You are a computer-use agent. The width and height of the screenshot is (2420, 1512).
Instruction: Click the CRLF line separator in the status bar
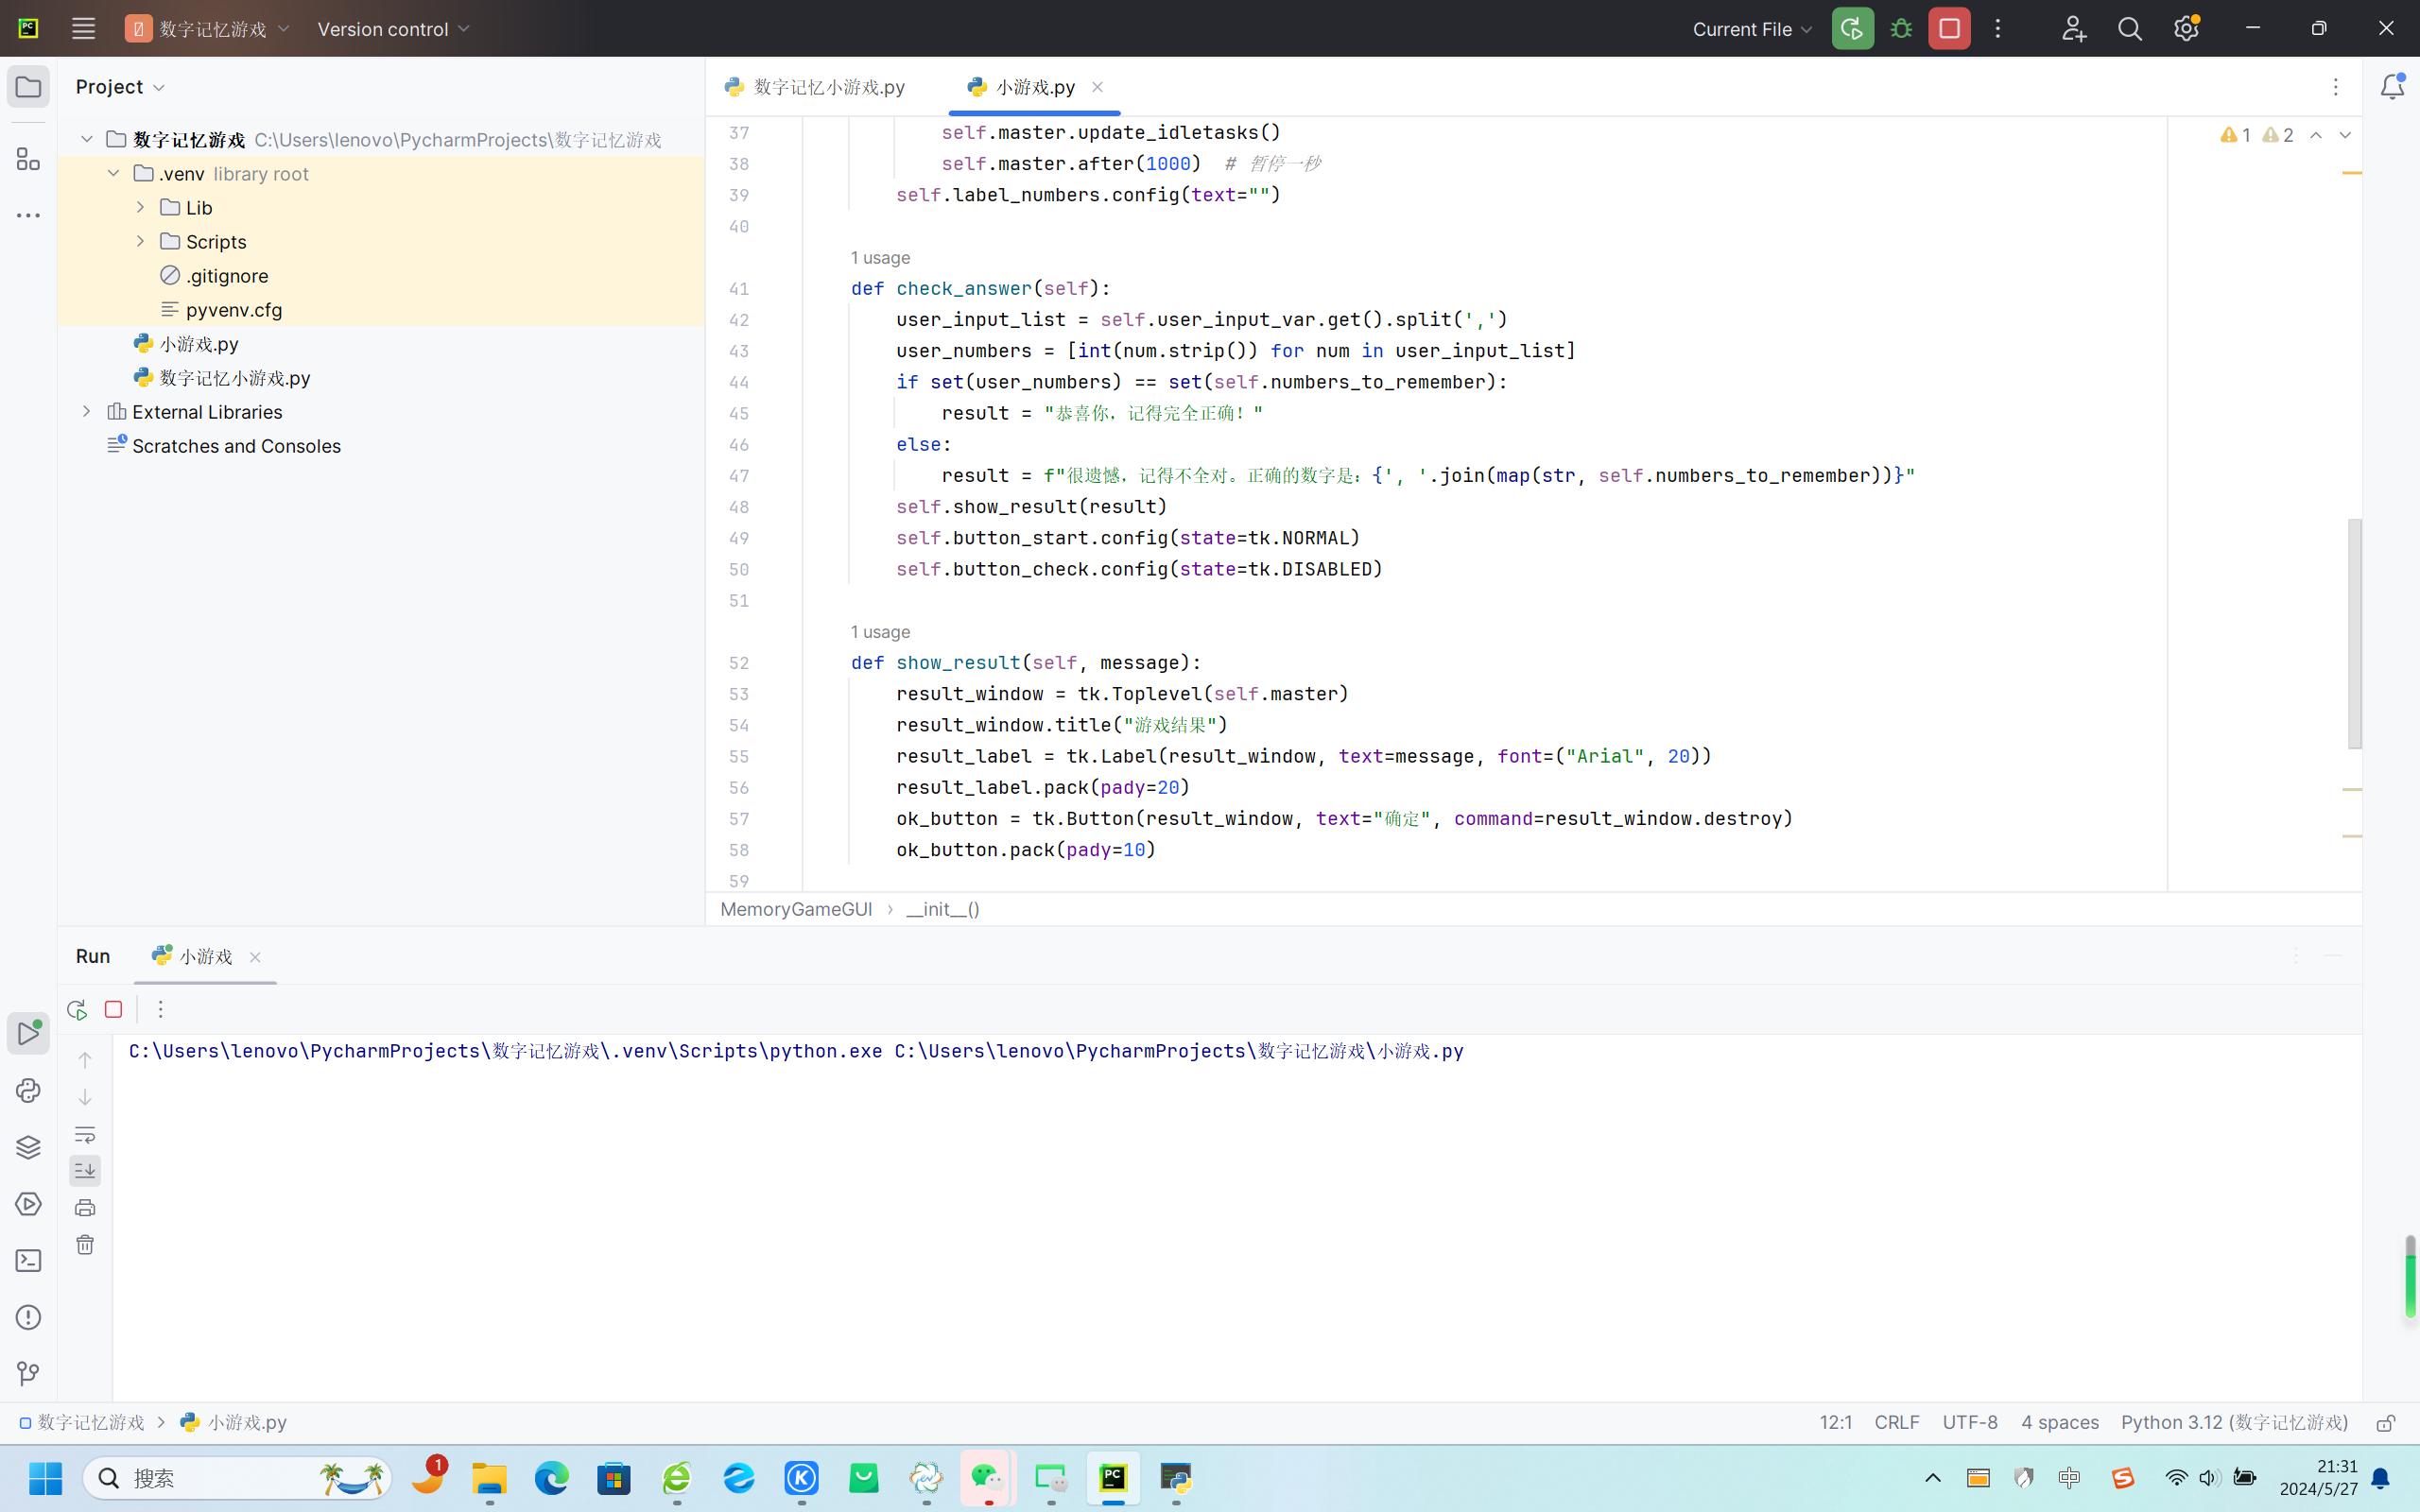coord(1896,1422)
